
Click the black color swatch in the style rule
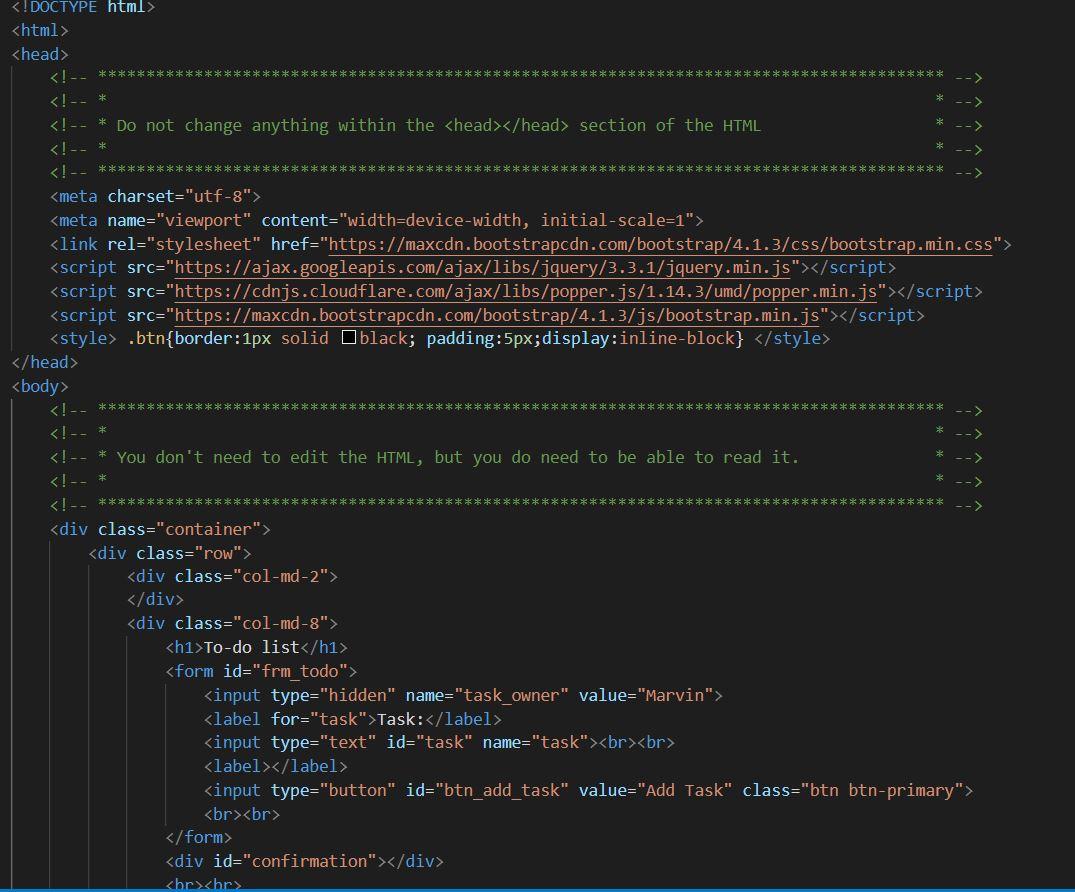click(x=348, y=338)
